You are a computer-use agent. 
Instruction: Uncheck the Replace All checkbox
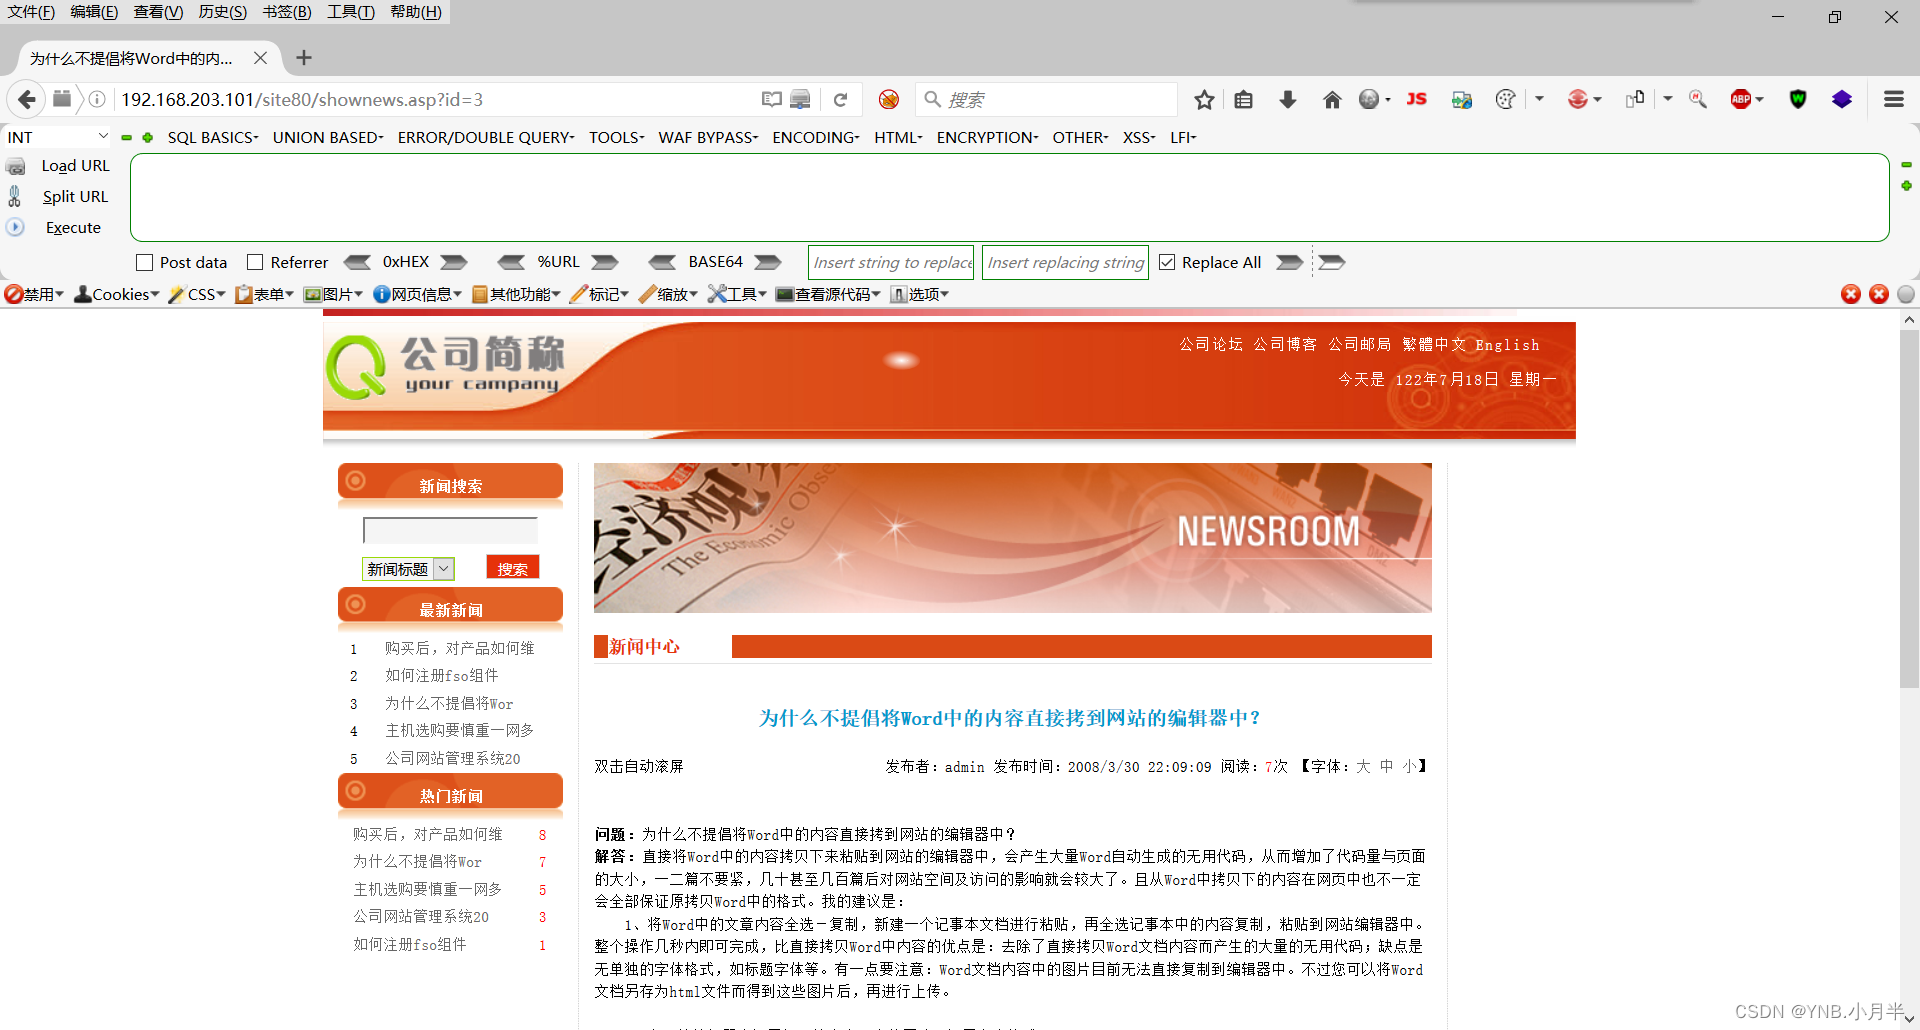[1167, 262]
